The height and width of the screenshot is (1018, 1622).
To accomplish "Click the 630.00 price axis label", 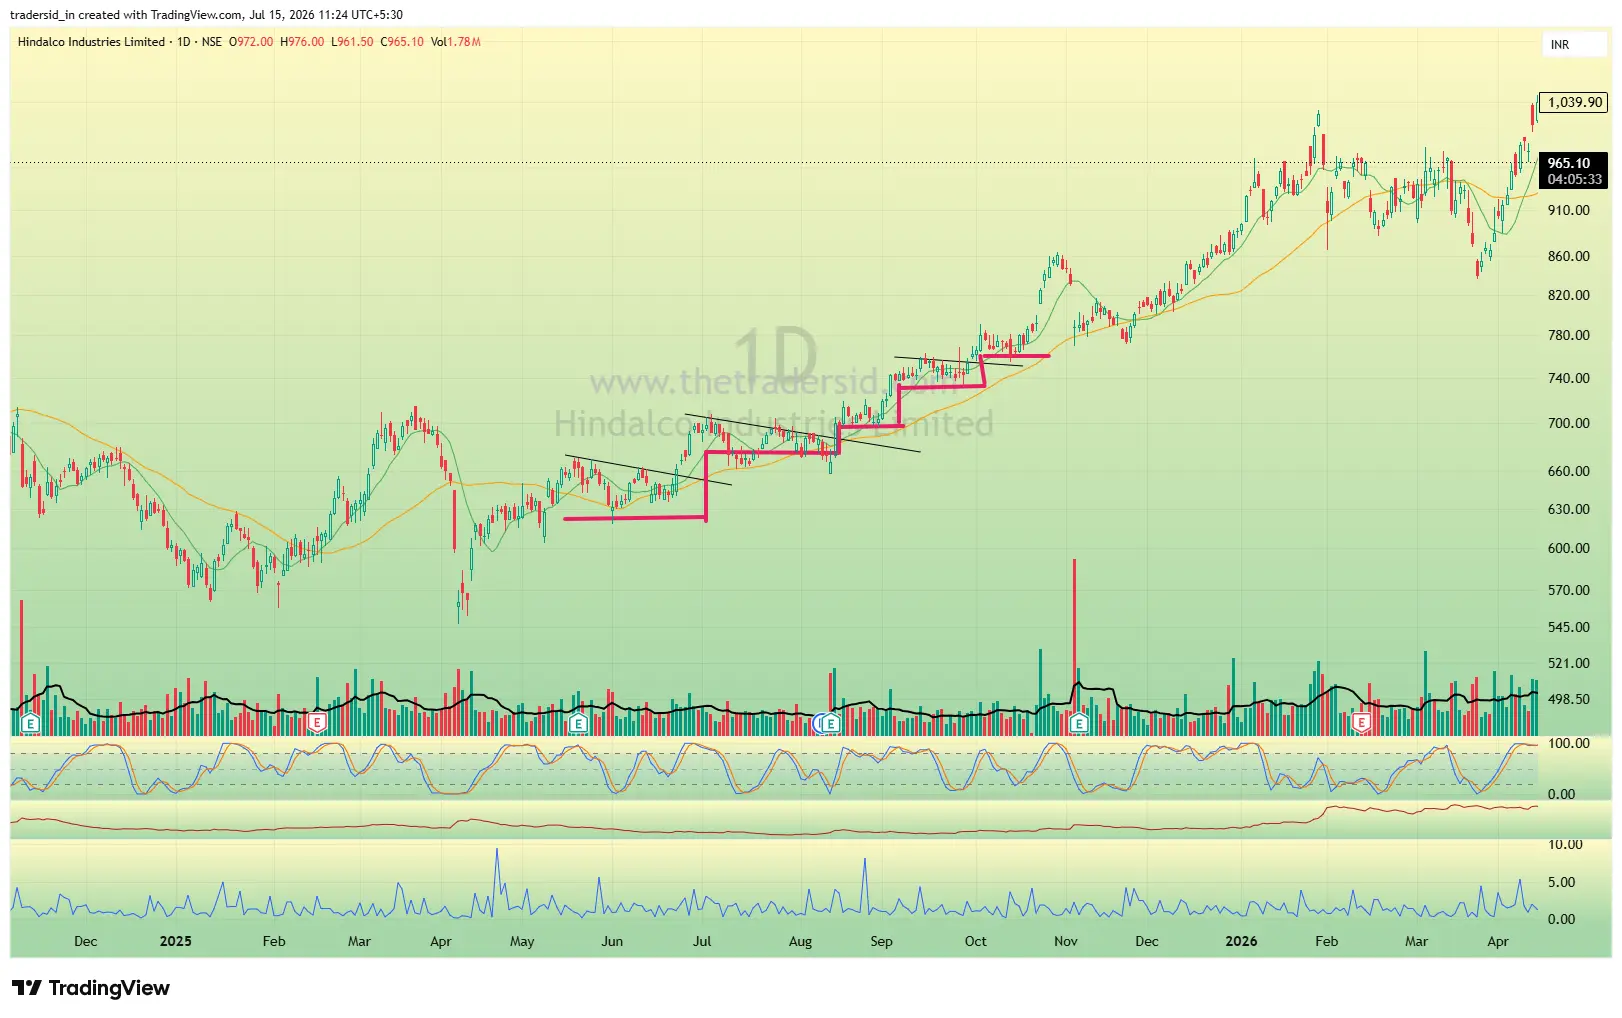I will click(x=1568, y=509).
